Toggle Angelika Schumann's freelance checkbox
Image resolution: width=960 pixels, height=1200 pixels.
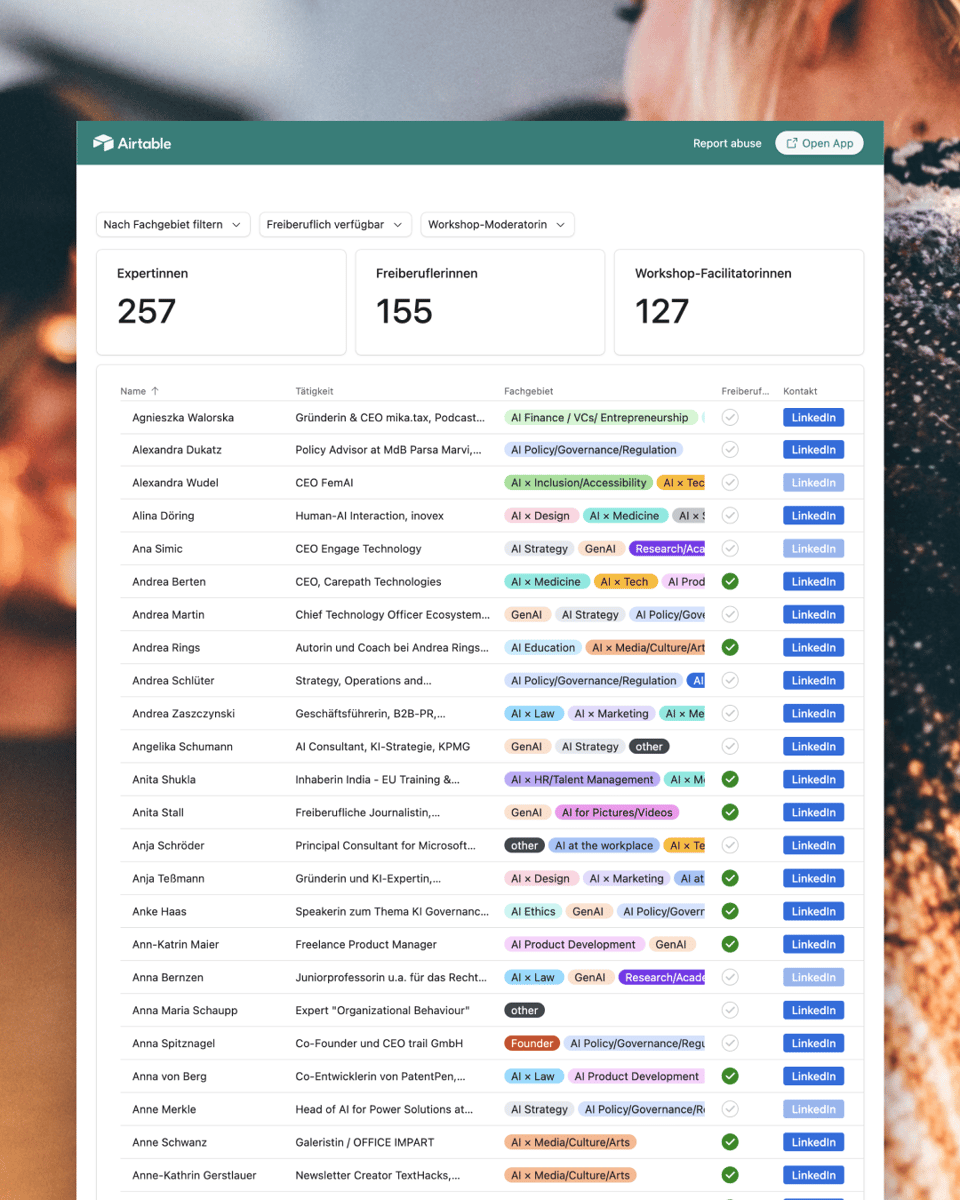[730, 746]
